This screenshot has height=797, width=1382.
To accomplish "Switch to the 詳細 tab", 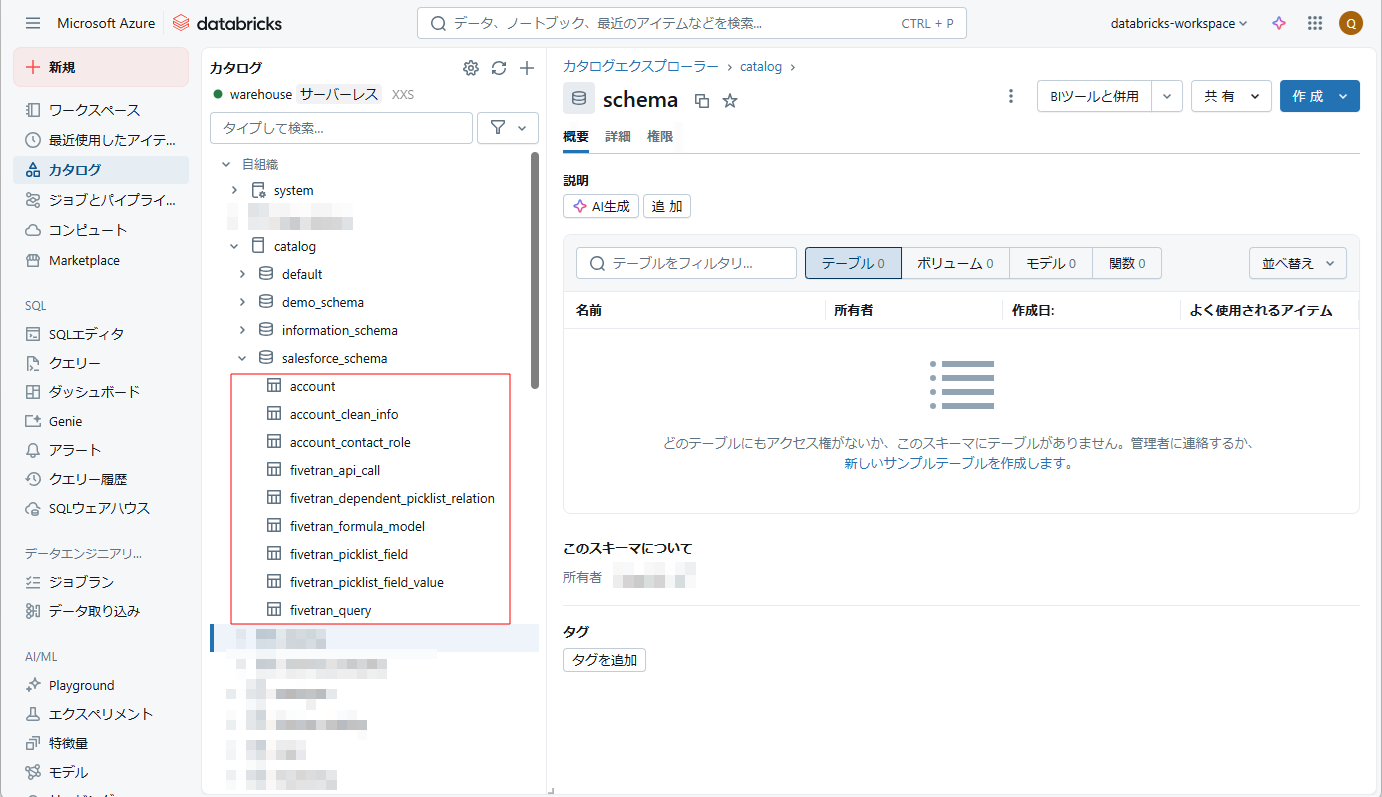I will coord(618,137).
